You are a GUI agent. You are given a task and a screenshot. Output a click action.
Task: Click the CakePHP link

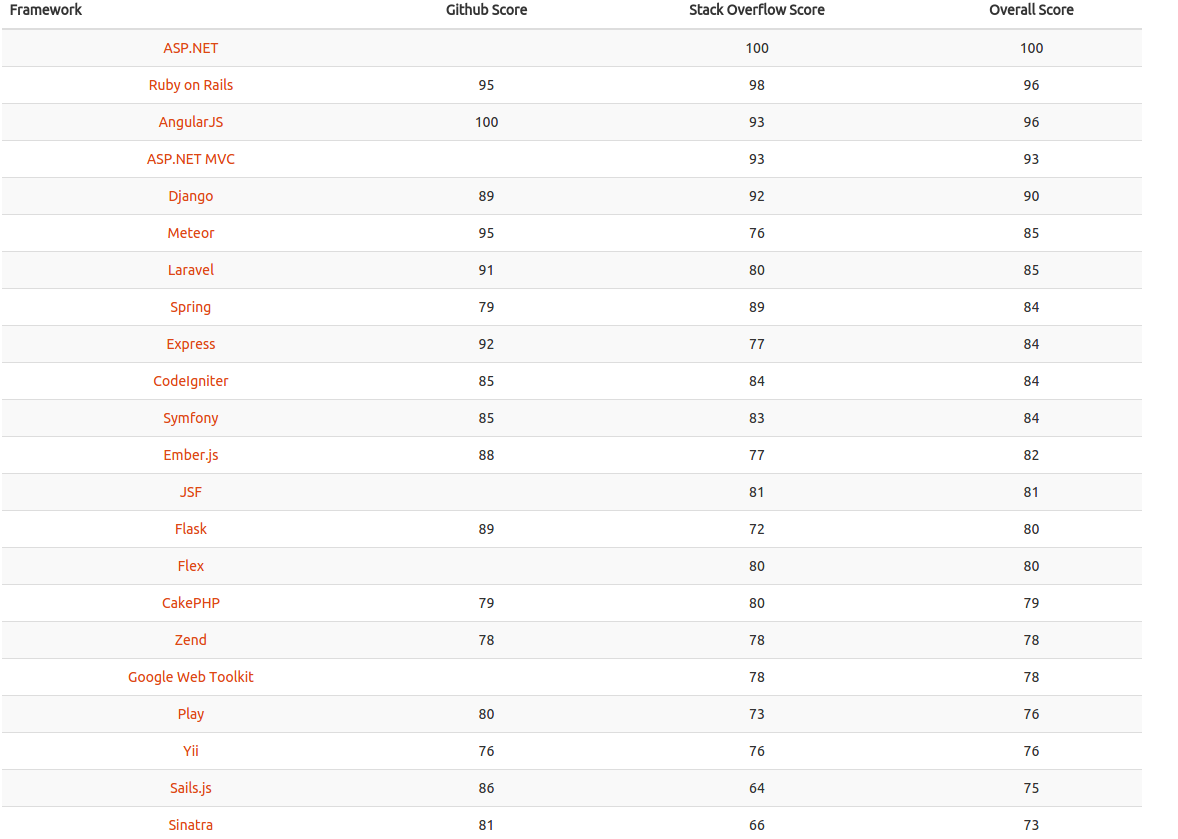click(x=191, y=603)
